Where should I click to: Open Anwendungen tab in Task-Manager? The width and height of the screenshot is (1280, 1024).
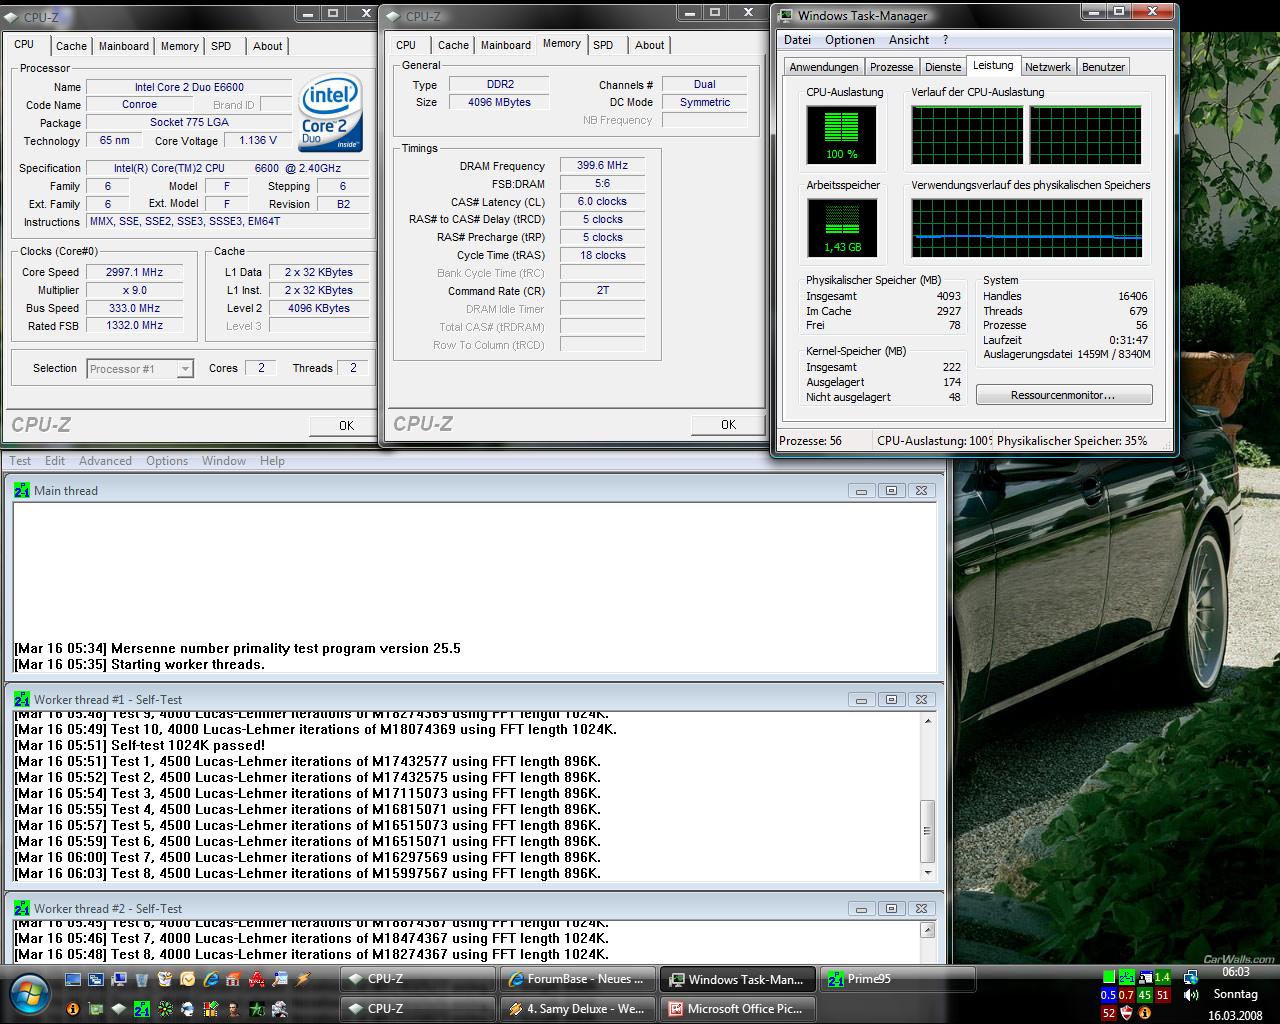pyautogui.click(x=824, y=67)
